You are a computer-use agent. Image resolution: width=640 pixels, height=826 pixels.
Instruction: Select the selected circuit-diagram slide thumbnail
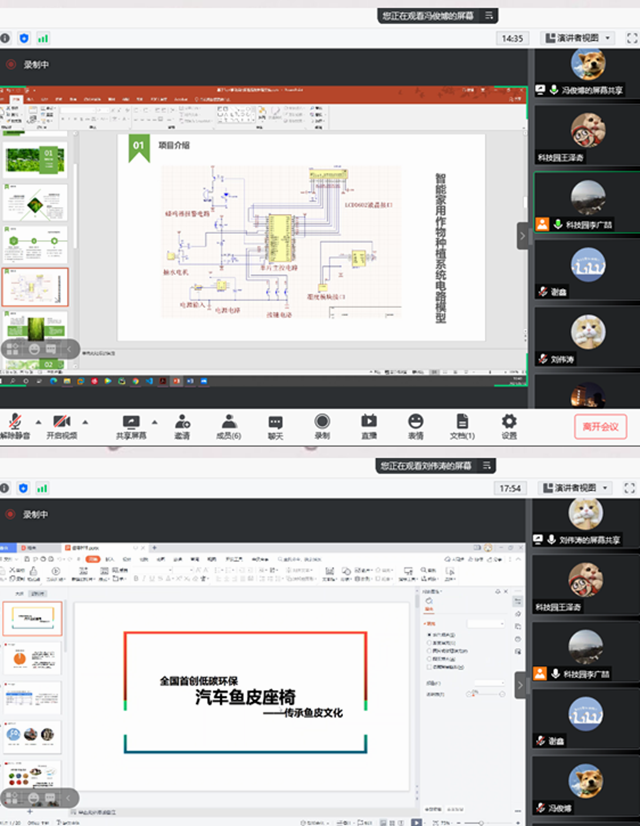(x=35, y=288)
